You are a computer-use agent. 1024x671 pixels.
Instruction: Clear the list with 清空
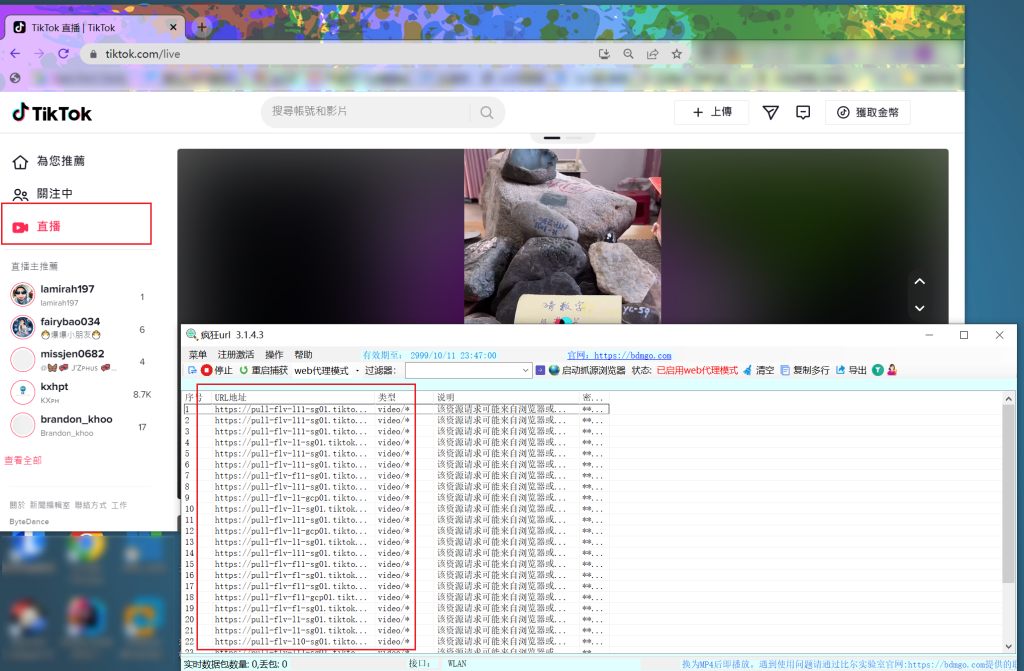759,370
